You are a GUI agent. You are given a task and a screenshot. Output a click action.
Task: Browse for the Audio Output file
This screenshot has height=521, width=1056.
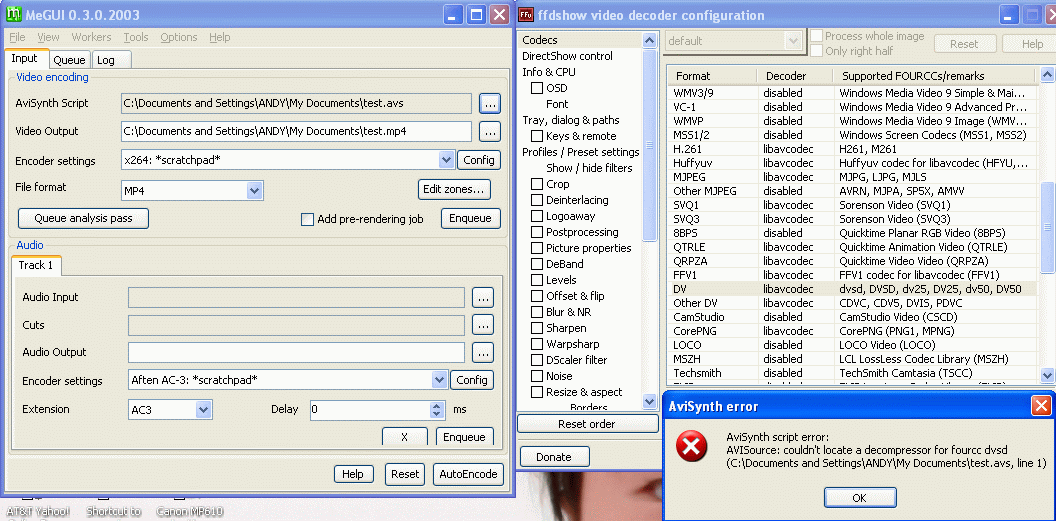point(483,352)
